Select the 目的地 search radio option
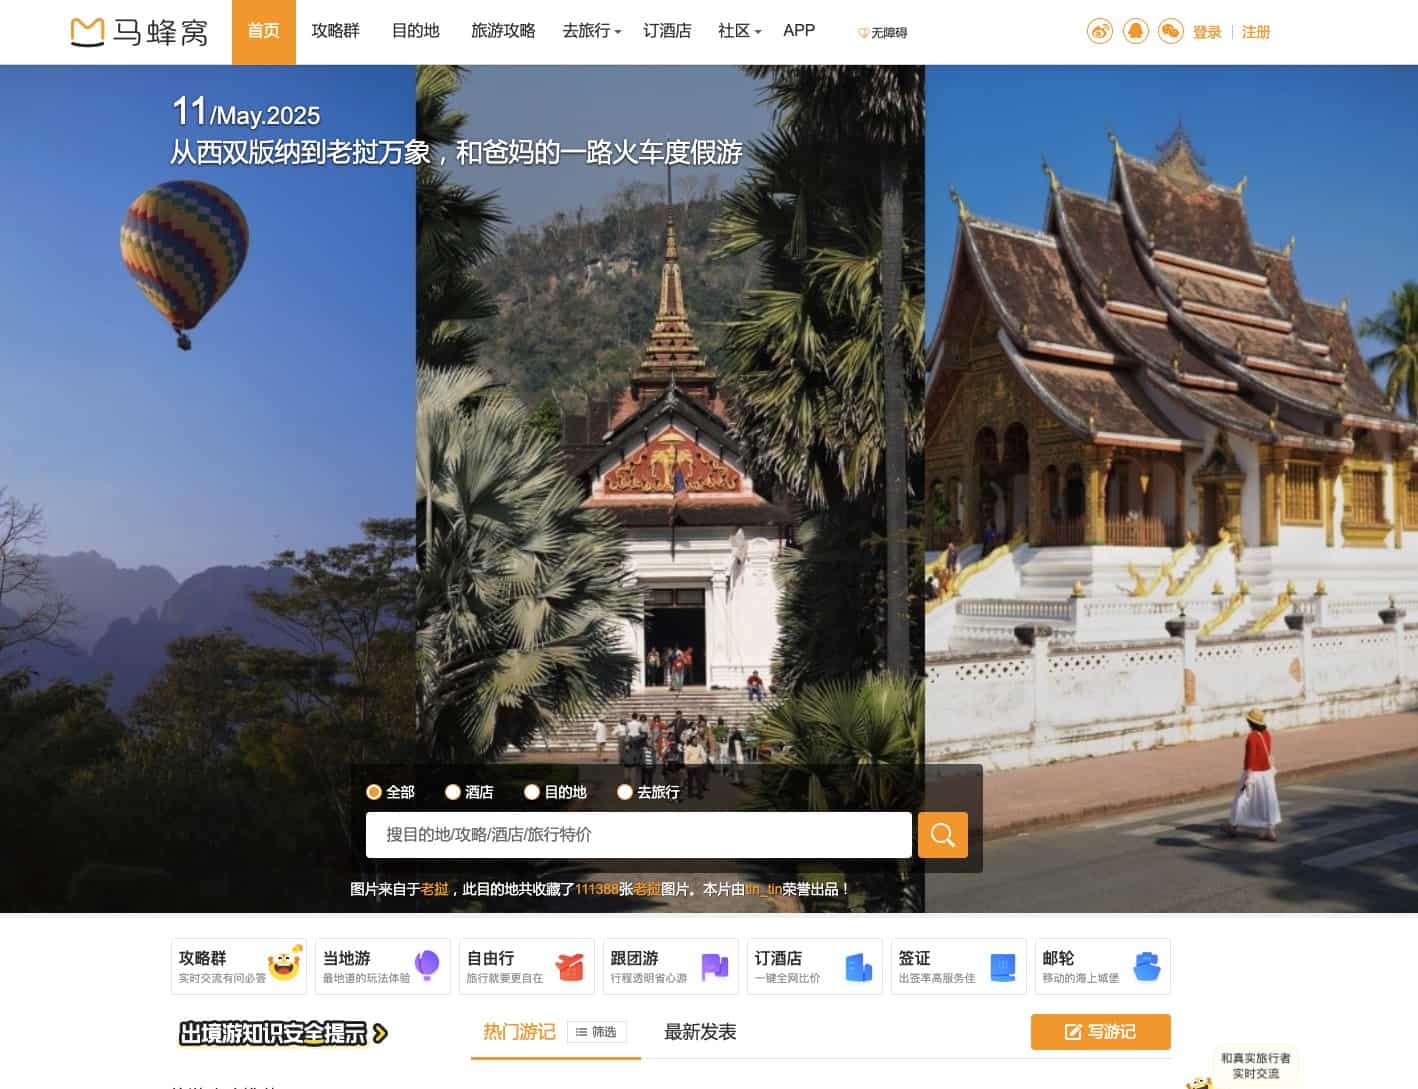This screenshot has width=1418, height=1089. tap(532, 792)
